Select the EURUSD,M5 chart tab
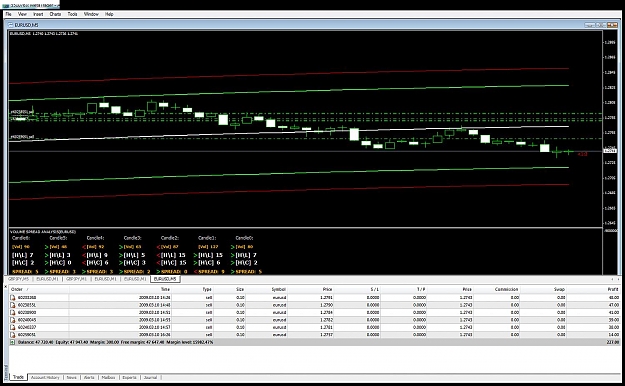This screenshot has height=386, width=625. click(x=165, y=279)
